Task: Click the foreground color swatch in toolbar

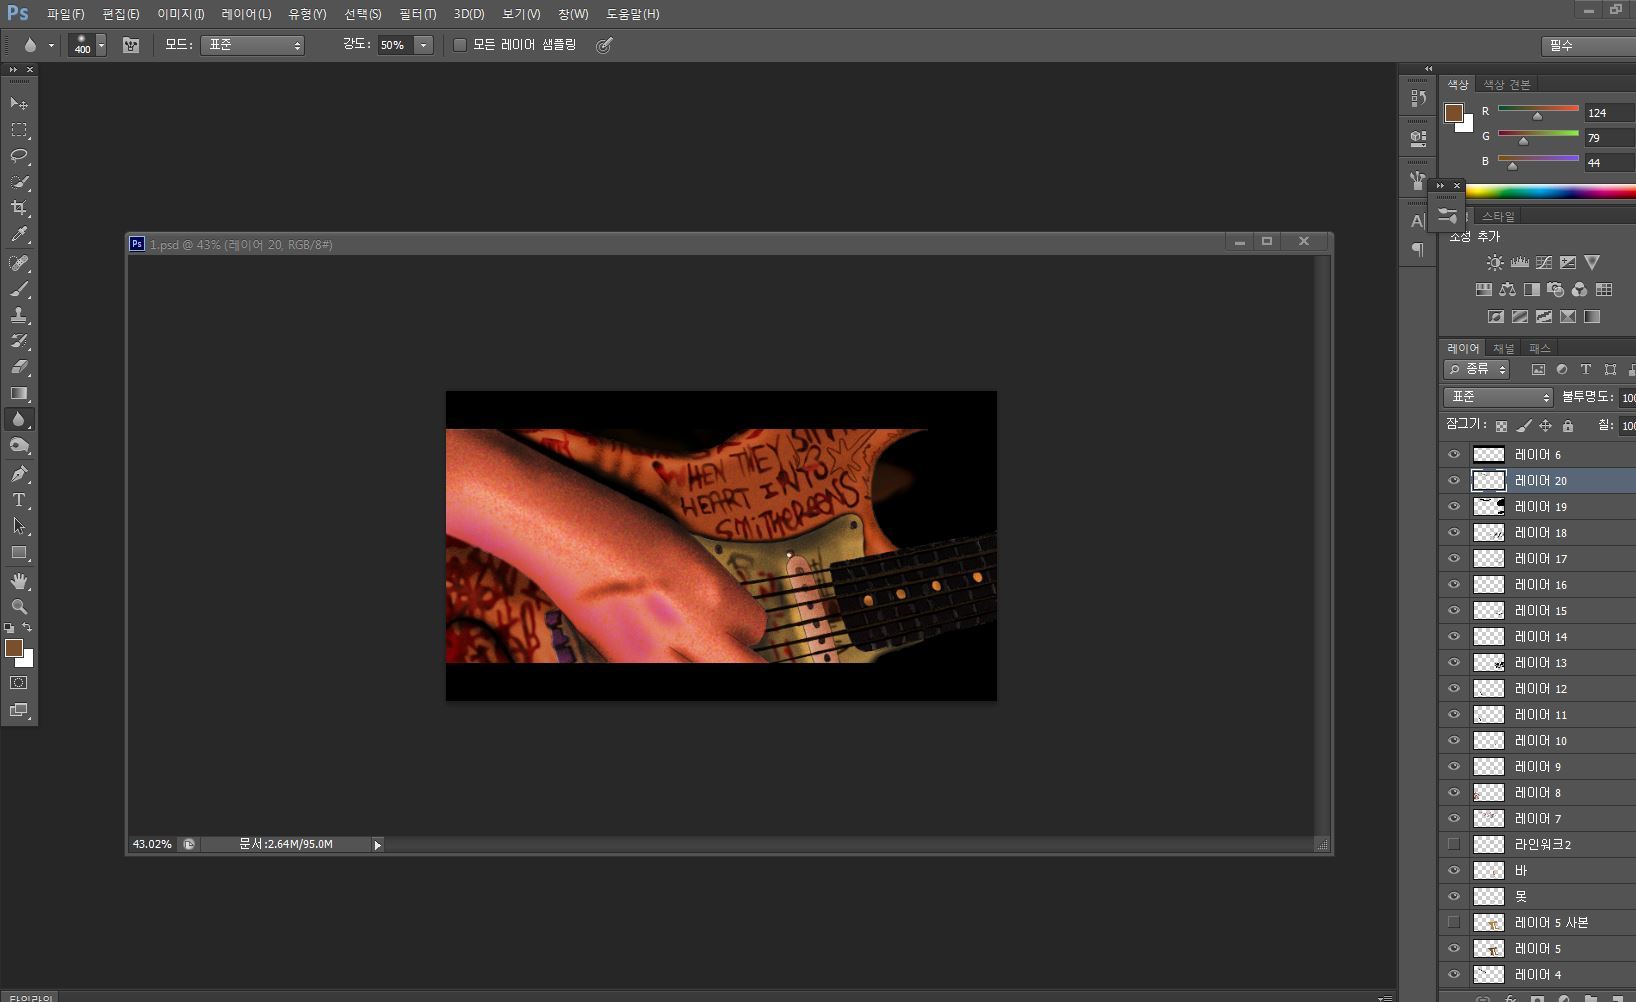Action: coord(13,648)
